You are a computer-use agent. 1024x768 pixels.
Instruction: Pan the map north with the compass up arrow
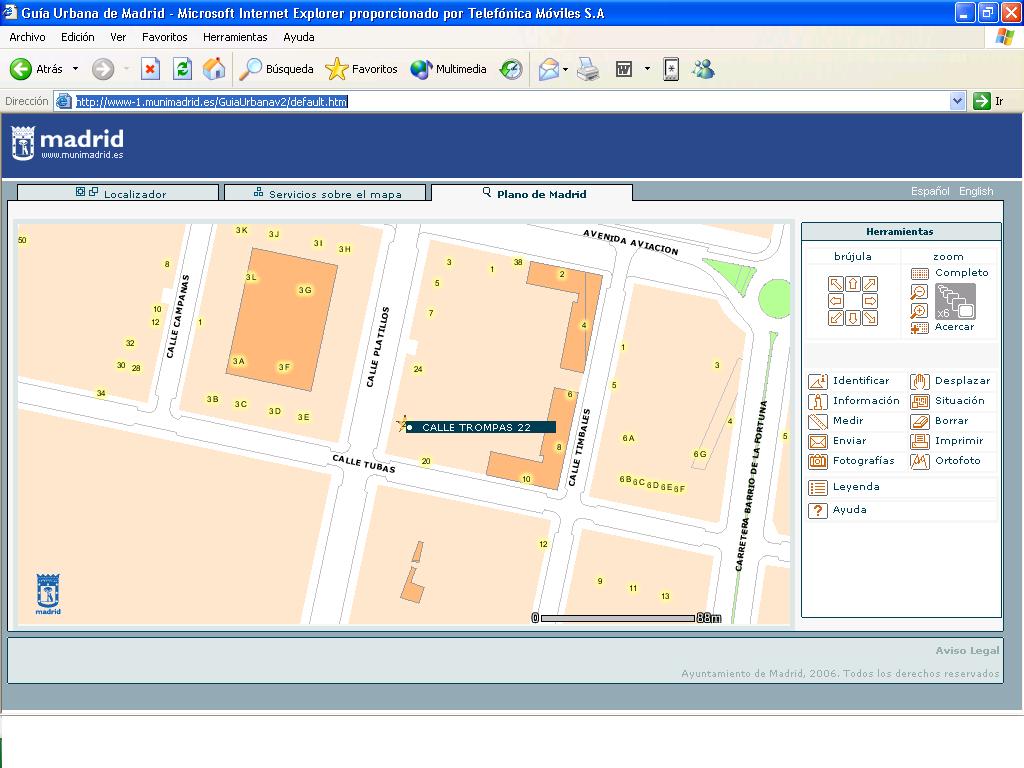click(x=853, y=284)
